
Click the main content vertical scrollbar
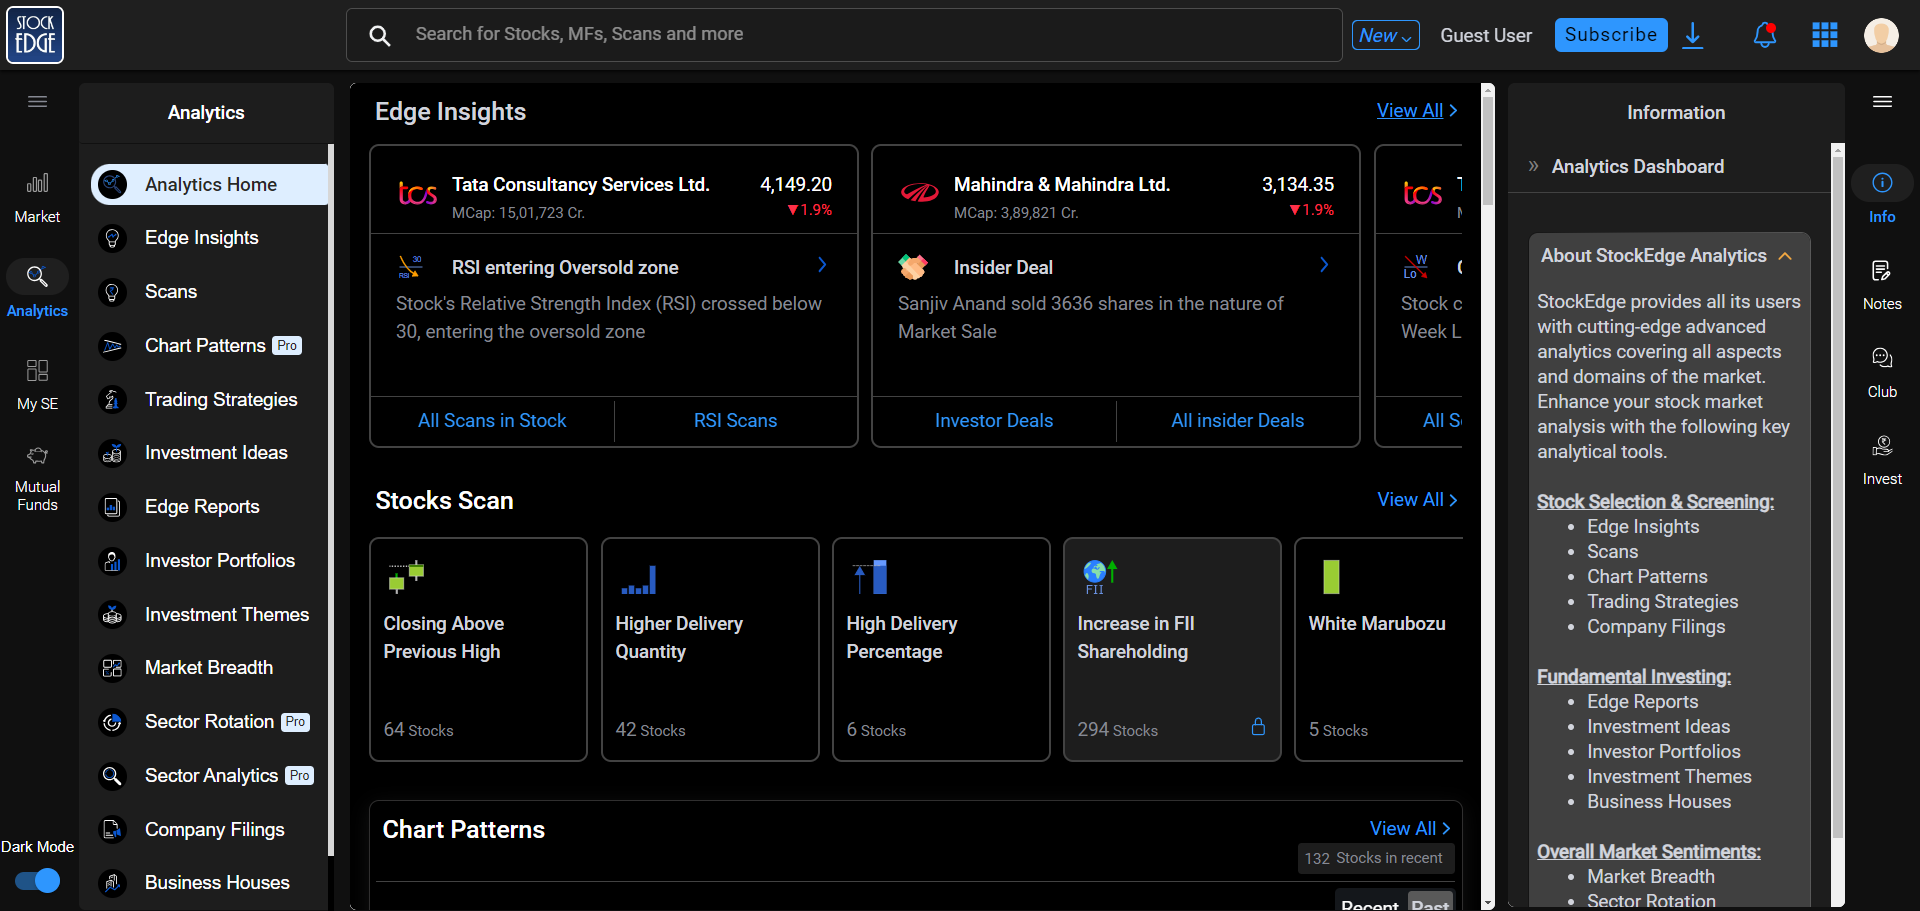click(1488, 150)
